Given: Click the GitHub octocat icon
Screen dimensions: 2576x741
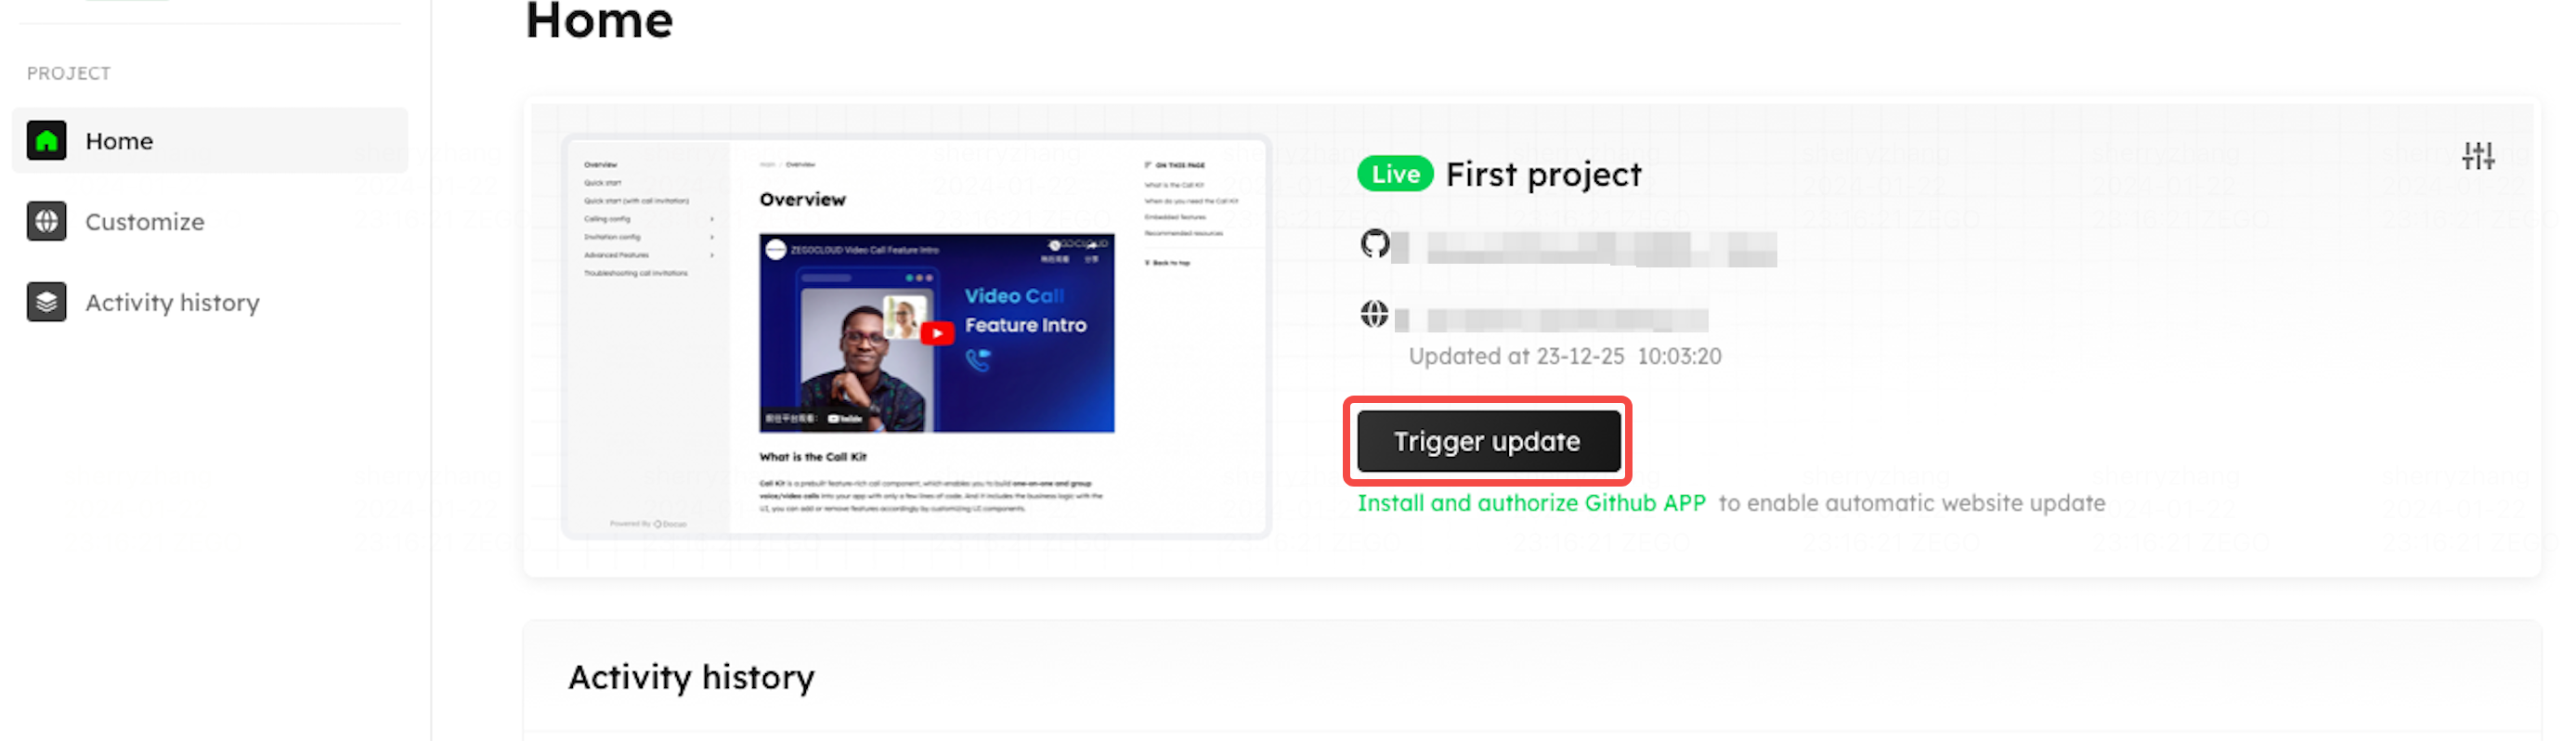Looking at the screenshot, I should click(1375, 244).
